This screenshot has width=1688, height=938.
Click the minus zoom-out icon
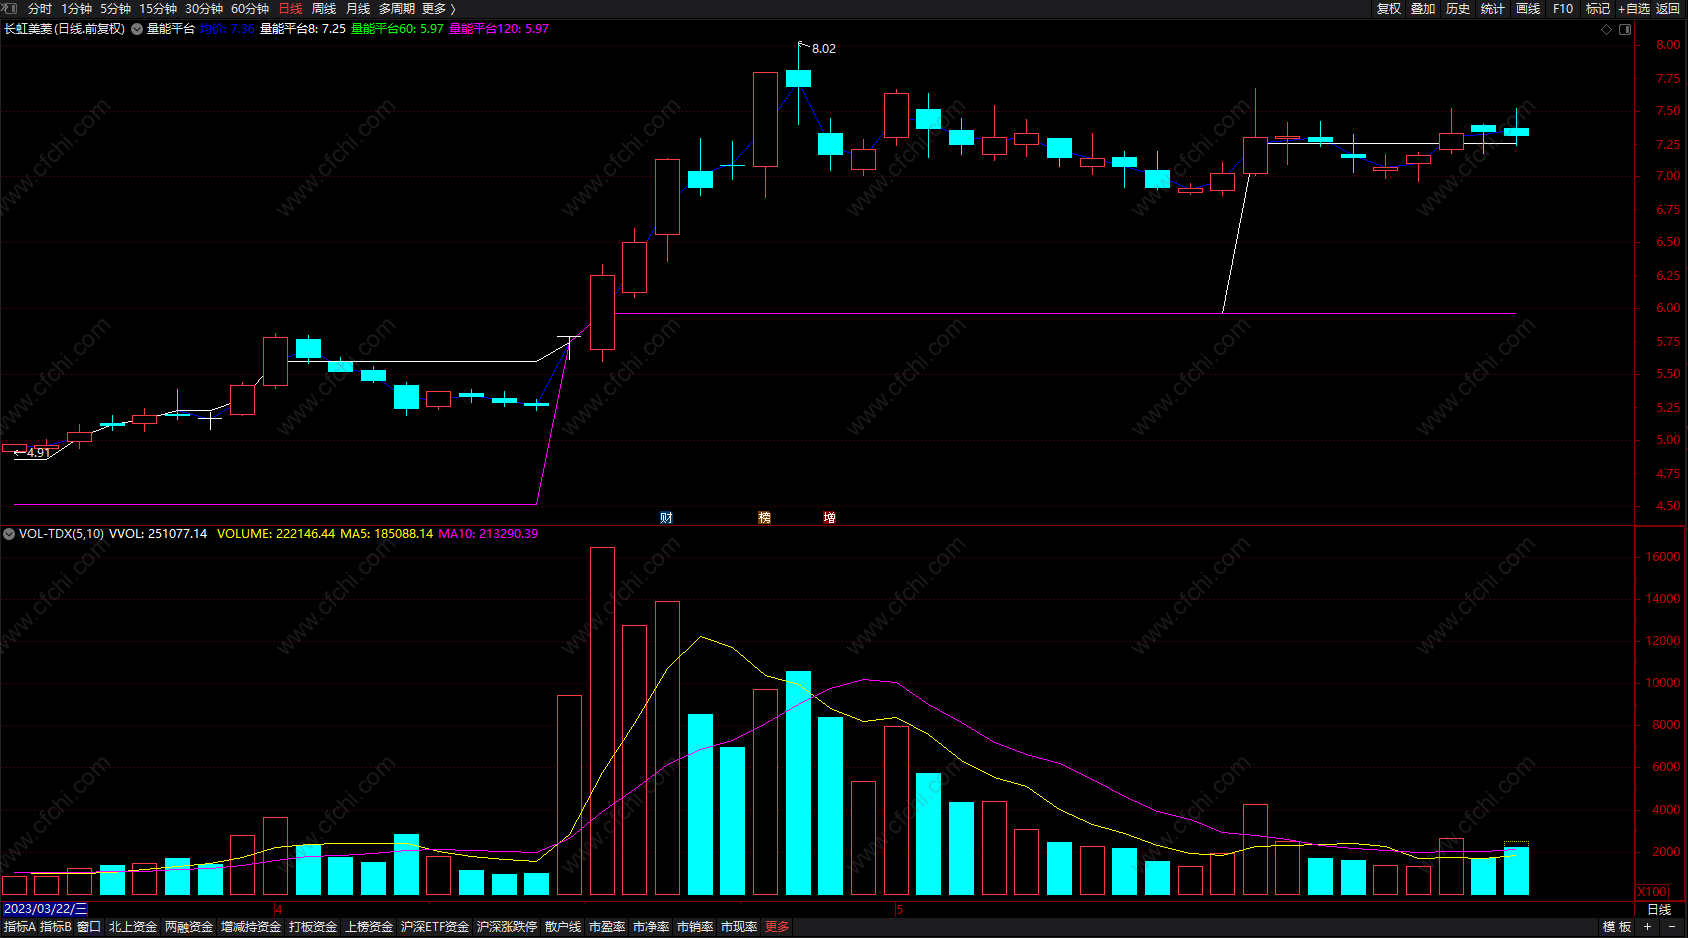(1671, 927)
